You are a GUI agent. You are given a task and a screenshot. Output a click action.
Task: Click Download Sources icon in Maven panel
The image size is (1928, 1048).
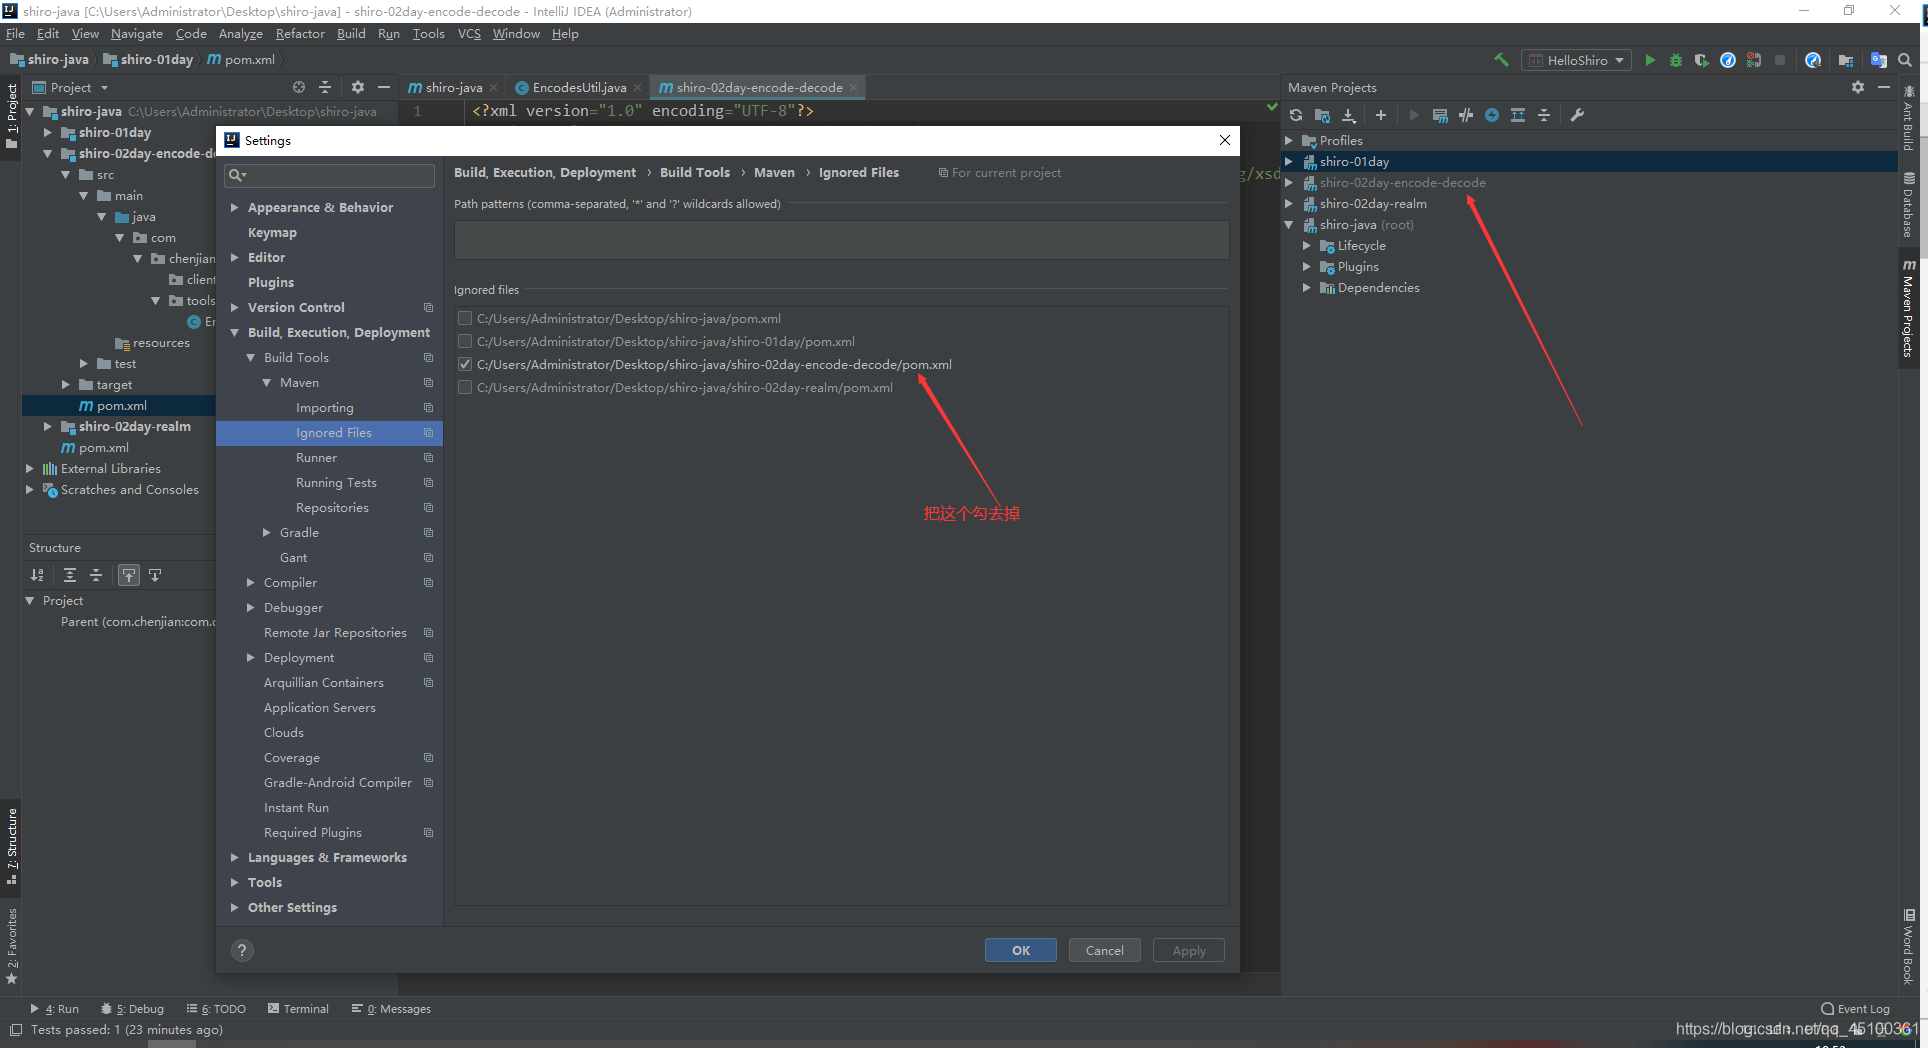click(1348, 115)
